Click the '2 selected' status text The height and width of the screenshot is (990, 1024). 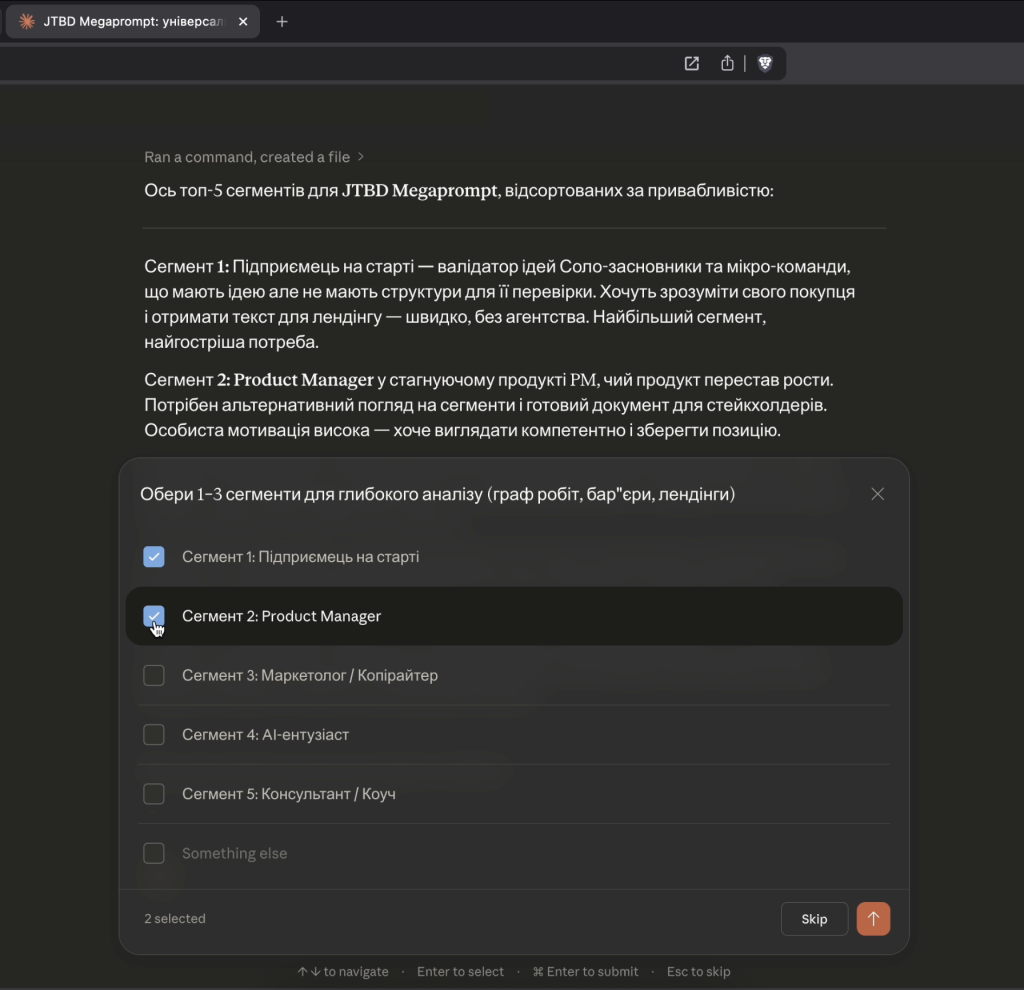tap(175, 918)
